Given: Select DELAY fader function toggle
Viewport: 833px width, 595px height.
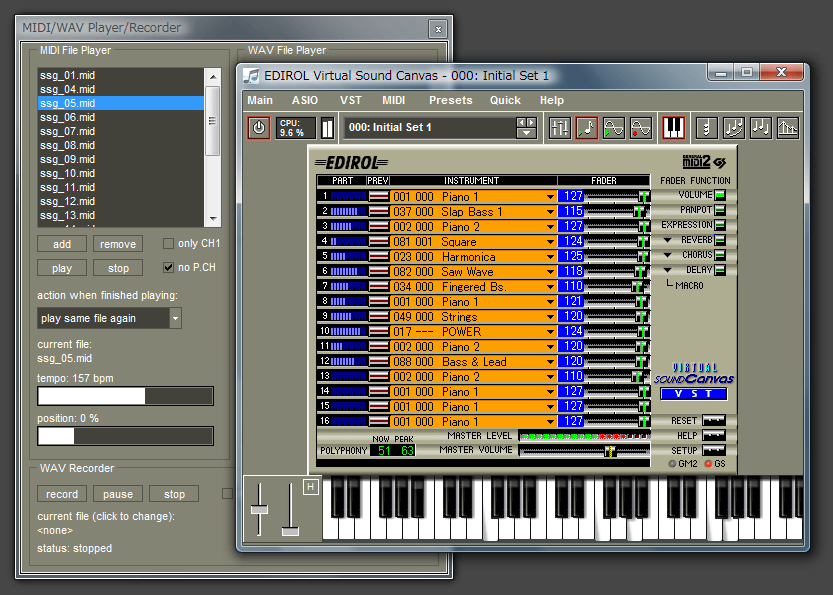Looking at the screenshot, I should (720, 270).
